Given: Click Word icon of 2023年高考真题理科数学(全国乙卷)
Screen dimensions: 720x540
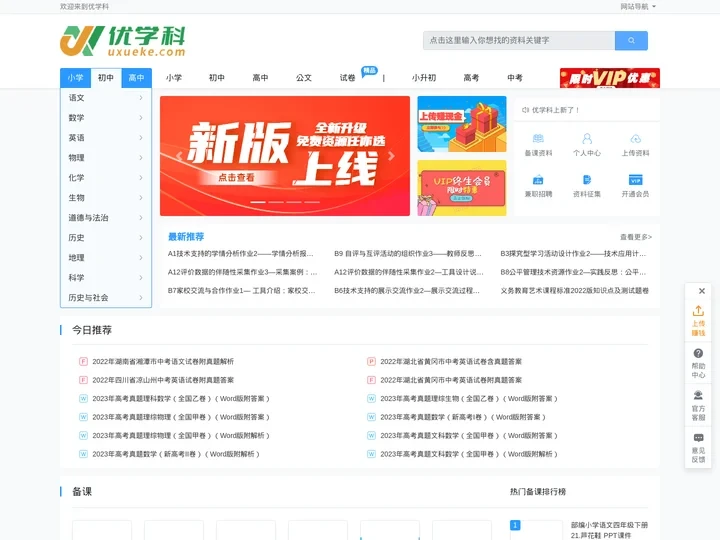Looking at the screenshot, I should pos(83,398).
